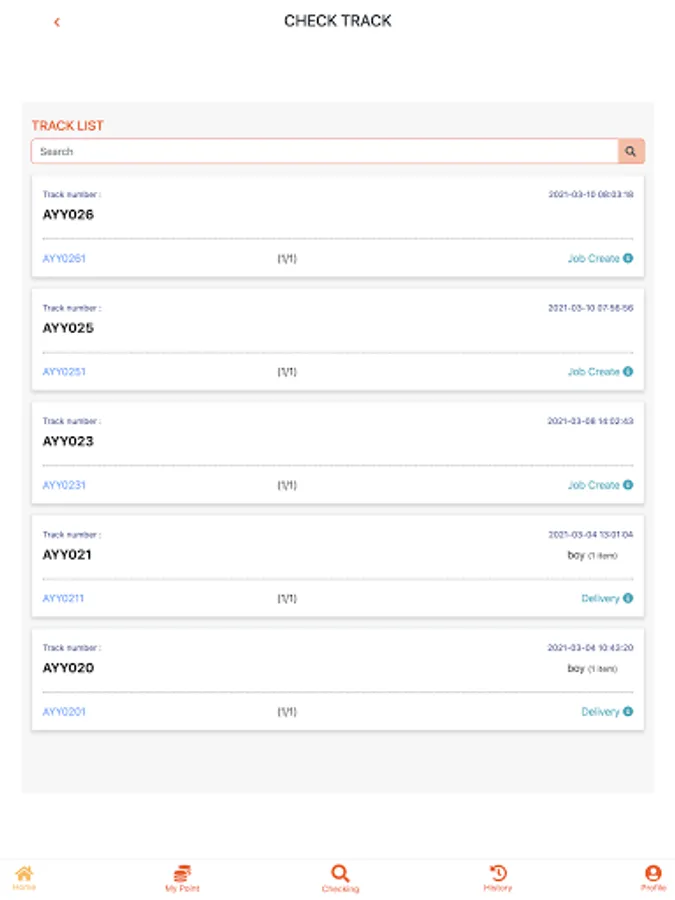This screenshot has width=675, height=900.
Task: Go to the Profile tab
Action: pos(653,878)
